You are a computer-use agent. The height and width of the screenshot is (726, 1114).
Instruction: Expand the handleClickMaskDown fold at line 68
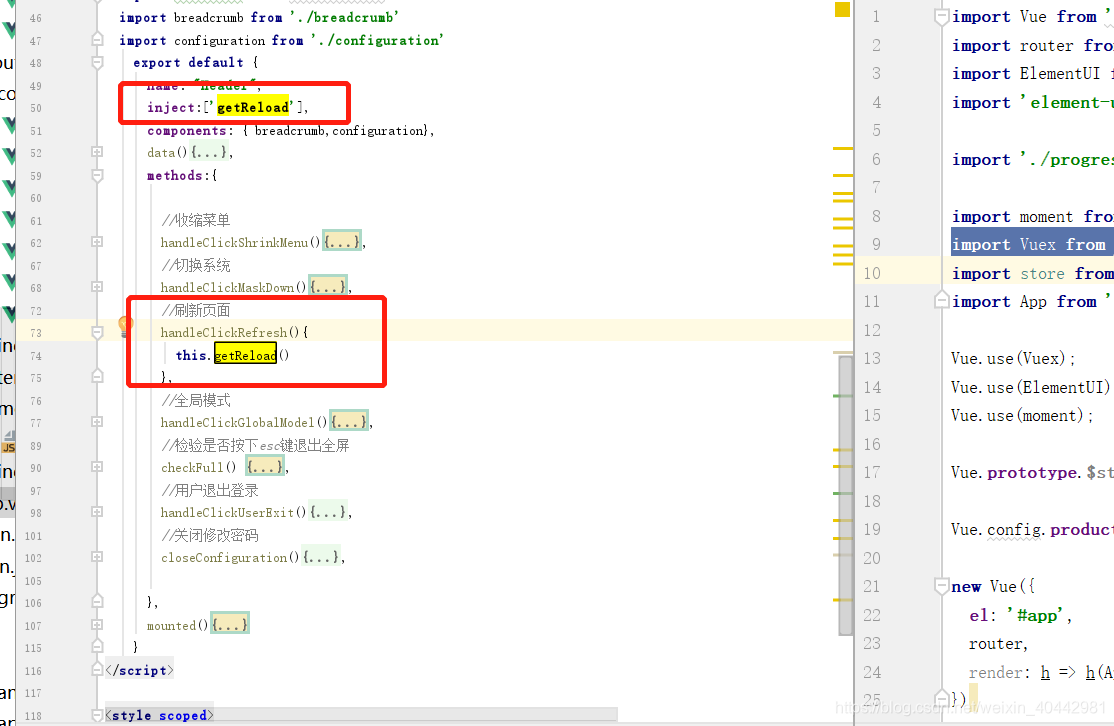pyautogui.click(x=97, y=287)
